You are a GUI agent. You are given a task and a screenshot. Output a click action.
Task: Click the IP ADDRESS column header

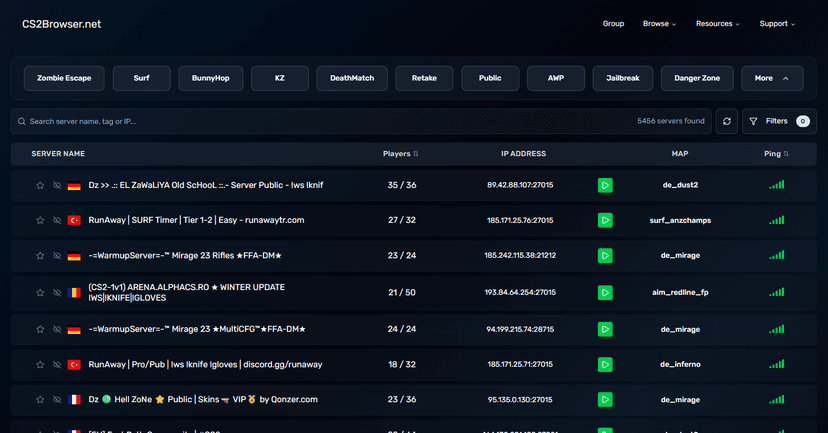523,154
